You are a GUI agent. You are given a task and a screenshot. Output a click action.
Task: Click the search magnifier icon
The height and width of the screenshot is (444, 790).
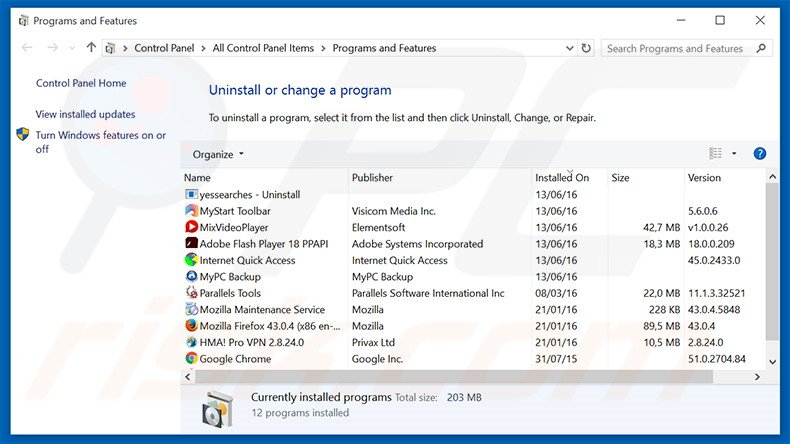[x=761, y=48]
